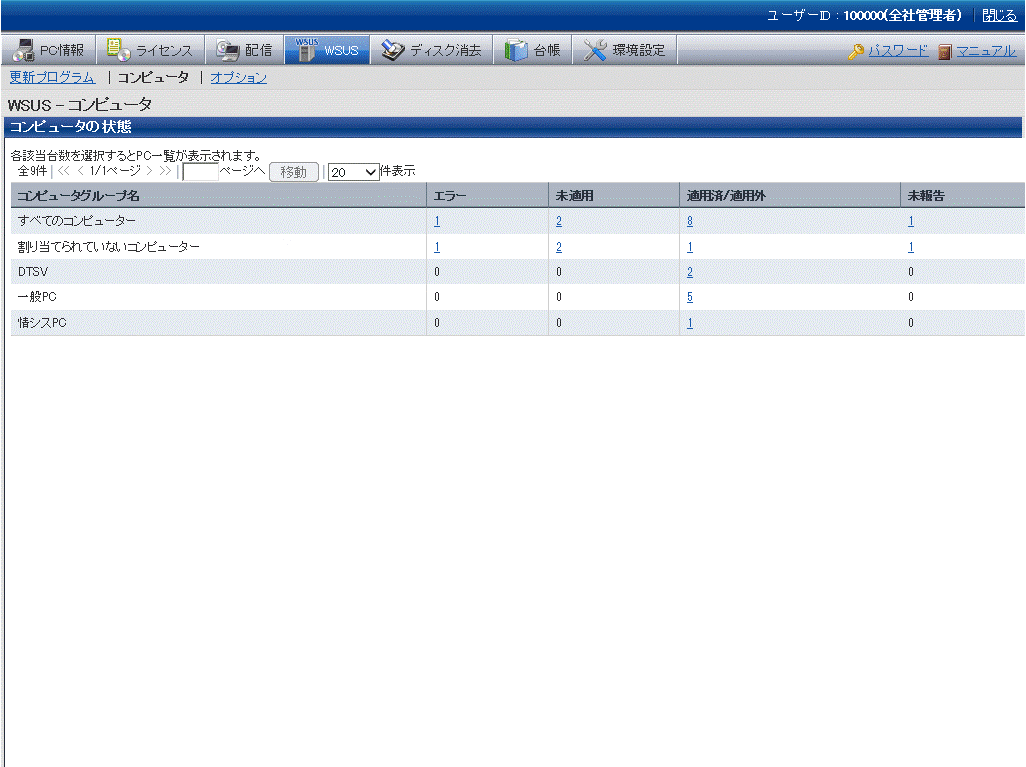1026x767 pixels.
Task: Switch to the 配信 tab
Action: click(x=244, y=50)
